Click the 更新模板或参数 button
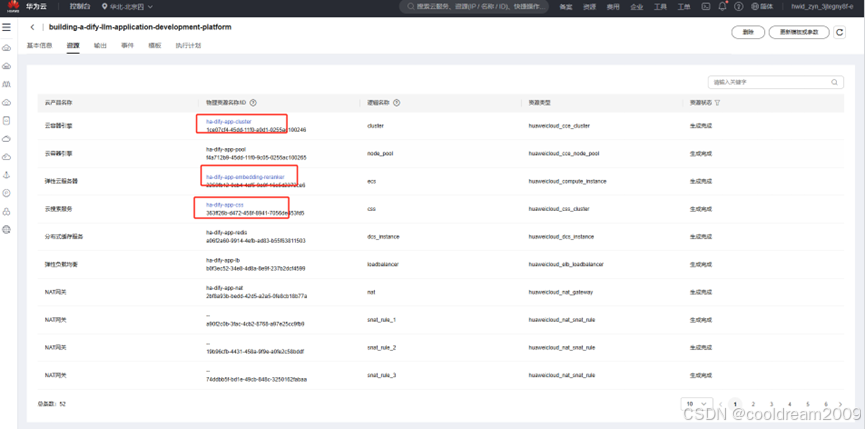Image resolution: width=865 pixels, height=429 pixels. click(799, 33)
